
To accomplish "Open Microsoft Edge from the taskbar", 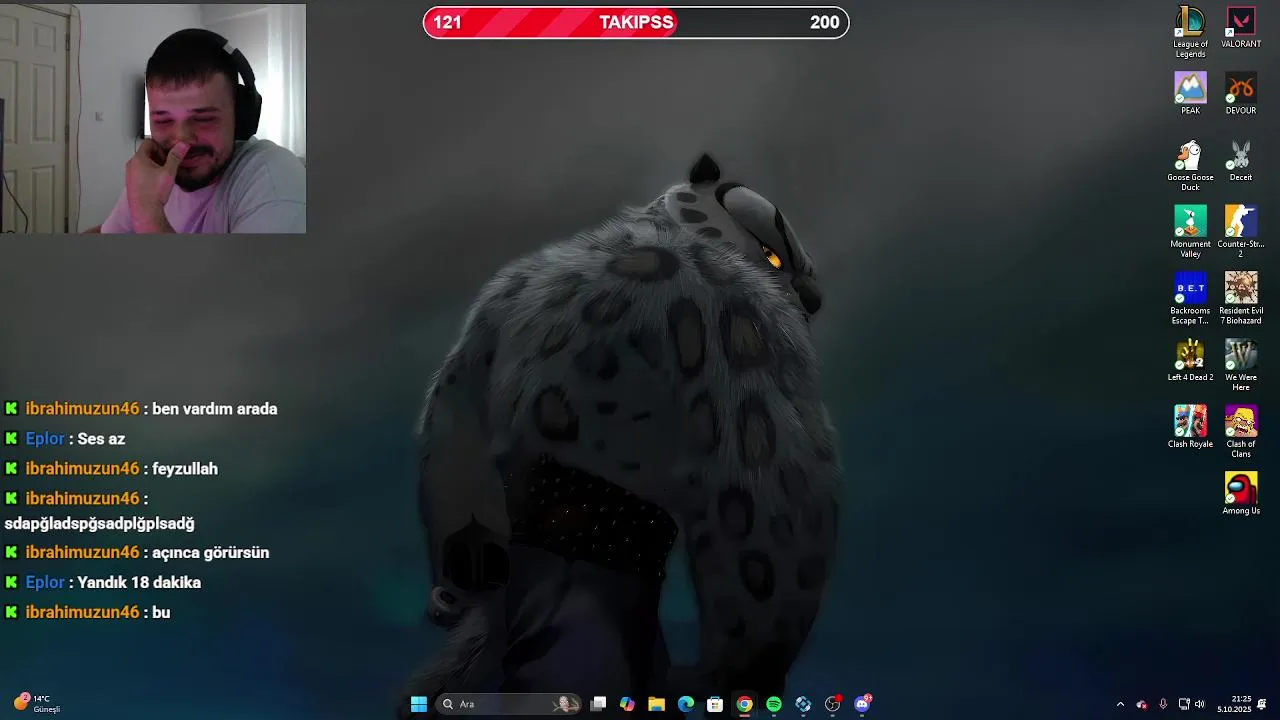I will click(x=686, y=704).
